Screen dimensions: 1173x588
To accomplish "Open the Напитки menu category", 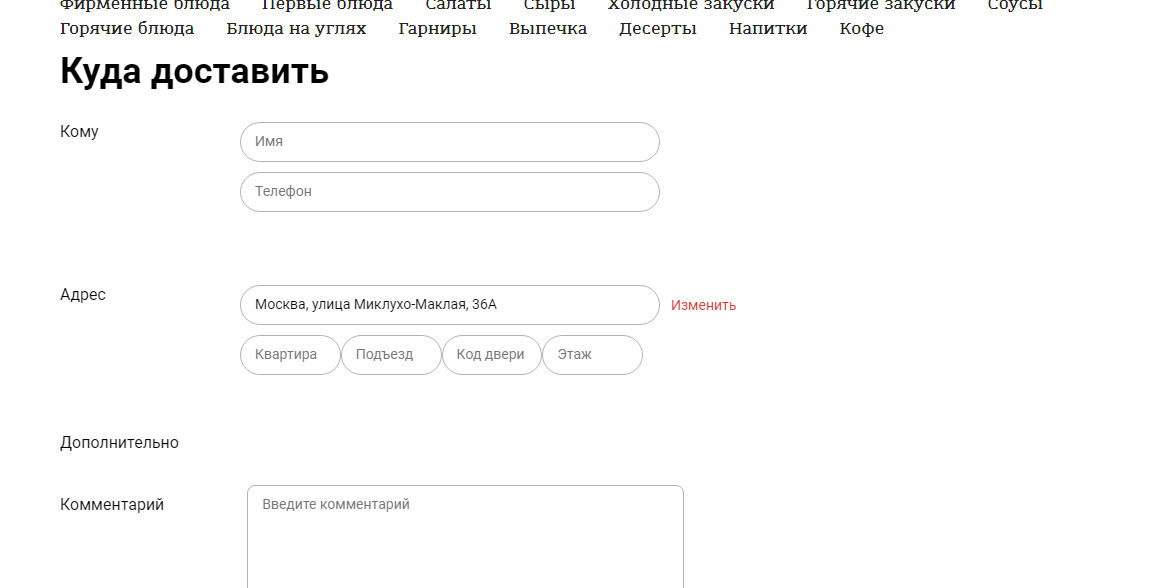I will coord(767,29).
